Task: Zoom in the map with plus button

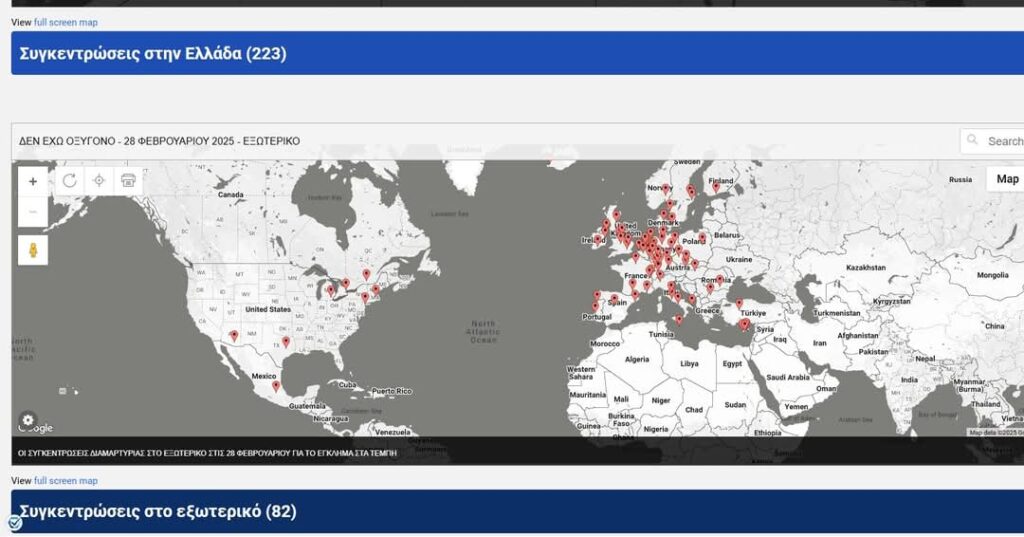Action: pyautogui.click(x=33, y=181)
